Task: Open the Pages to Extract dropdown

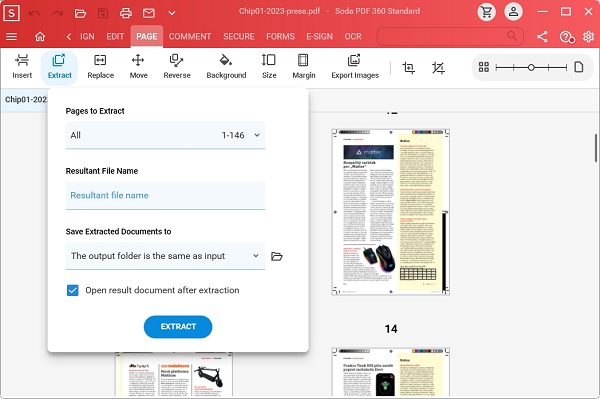Action: click(x=165, y=135)
